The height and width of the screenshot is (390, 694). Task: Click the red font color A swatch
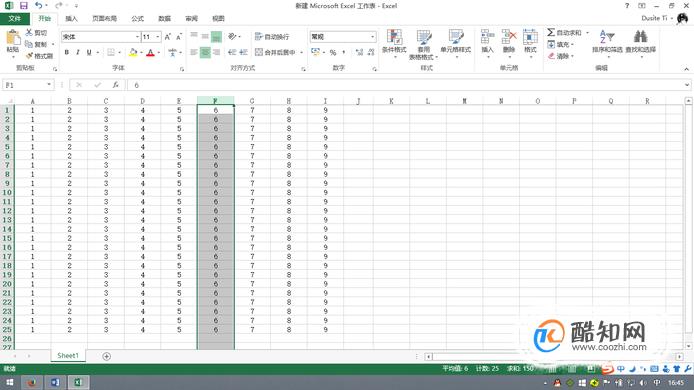150,52
